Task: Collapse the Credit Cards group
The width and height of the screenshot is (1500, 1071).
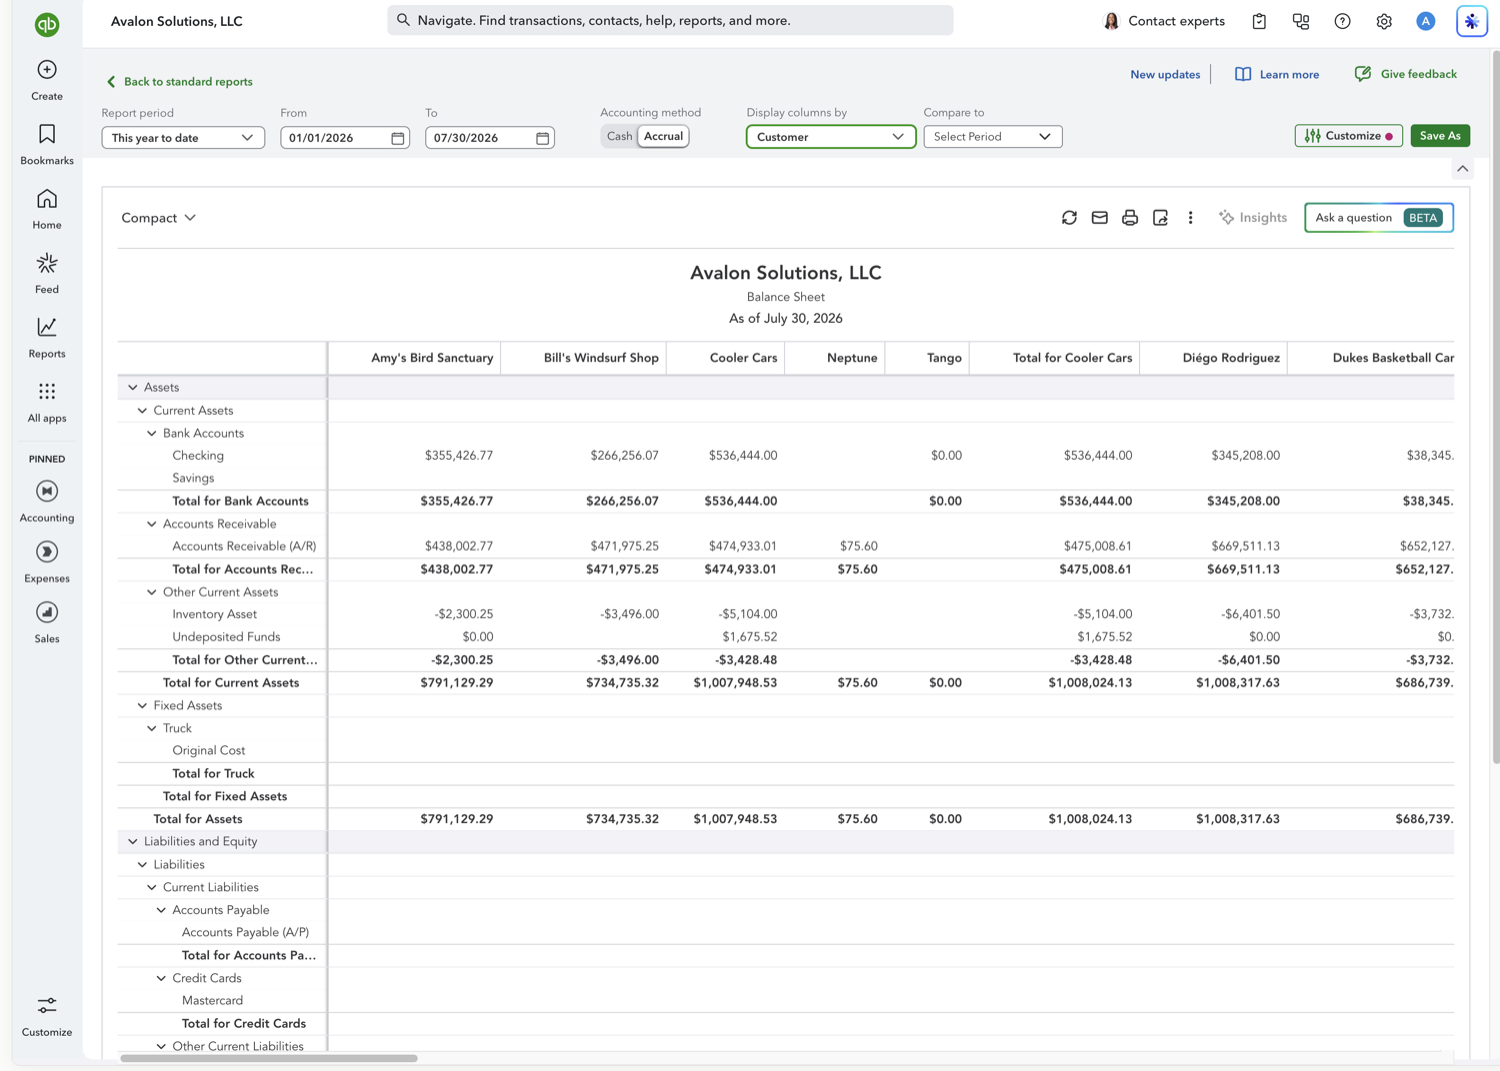Action: tap(161, 979)
